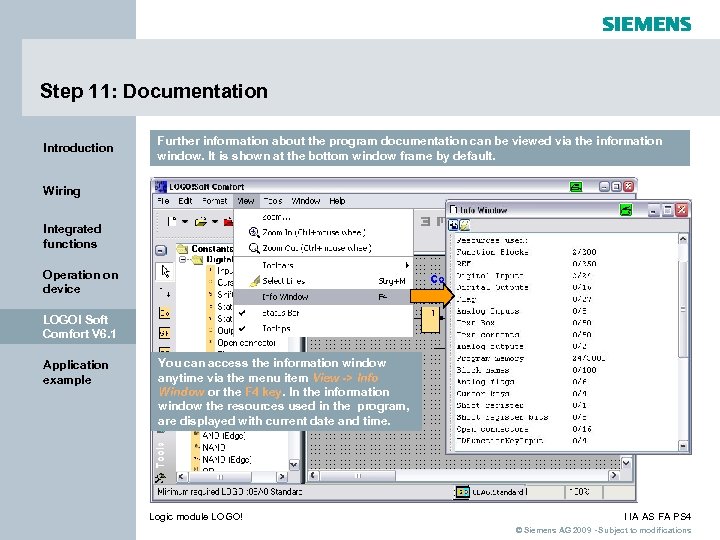Click Block names 0/100 row
The height and width of the screenshot is (540, 720).
pos(526,370)
